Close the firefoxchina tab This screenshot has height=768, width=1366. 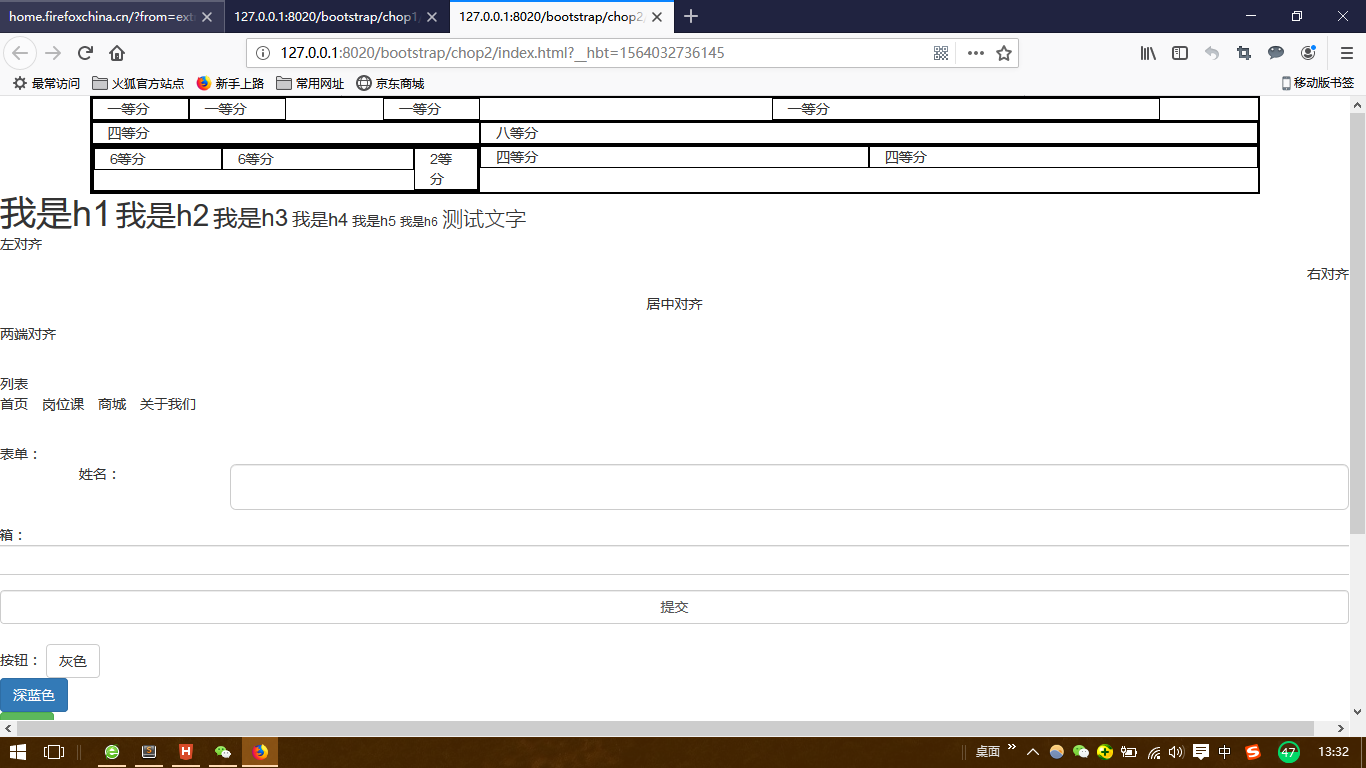click(207, 17)
